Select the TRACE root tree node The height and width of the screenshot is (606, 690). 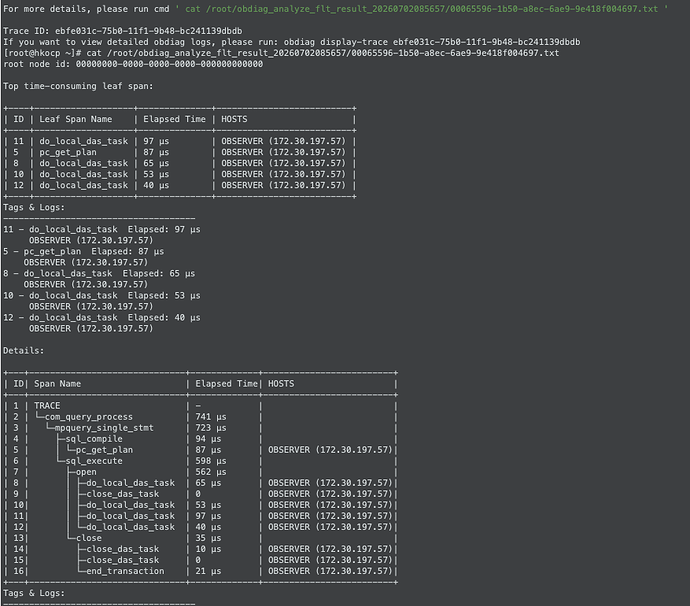click(x=47, y=406)
